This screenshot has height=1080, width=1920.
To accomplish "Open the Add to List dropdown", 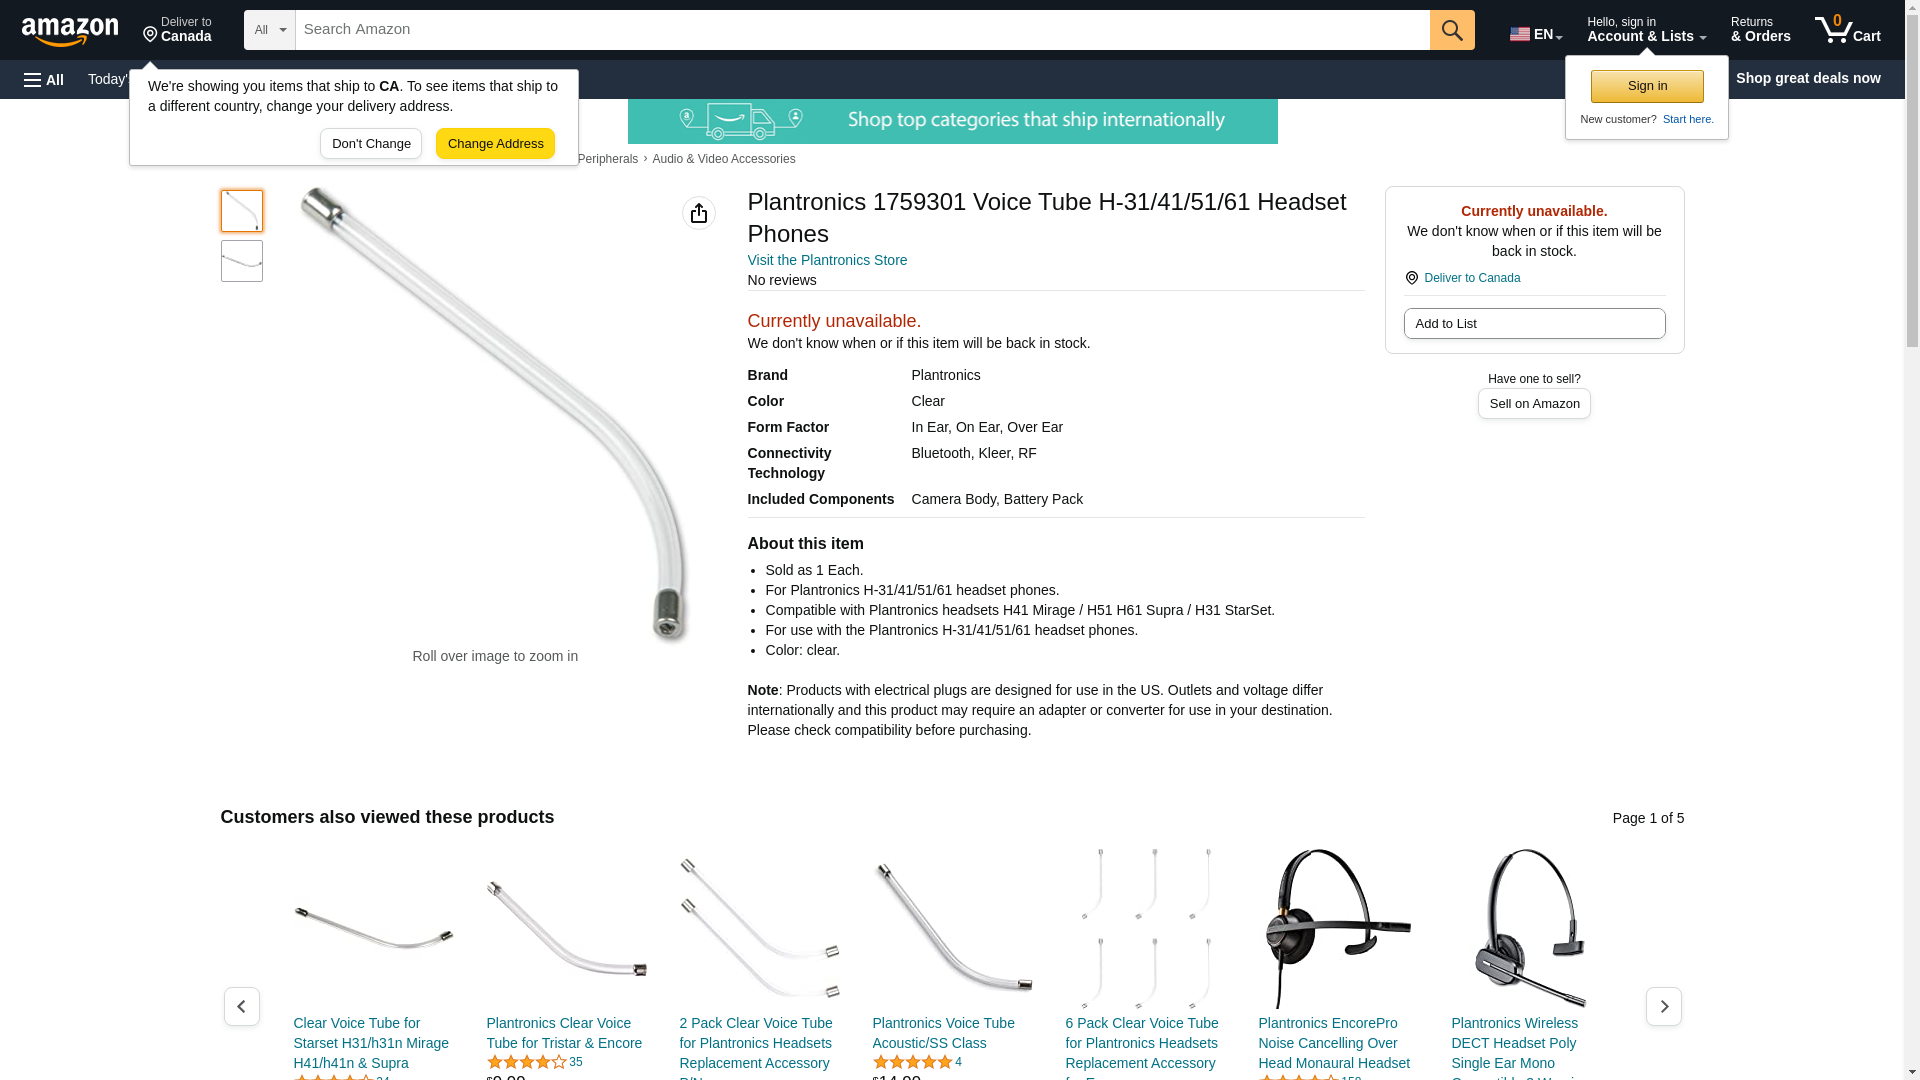I will 1534,323.
